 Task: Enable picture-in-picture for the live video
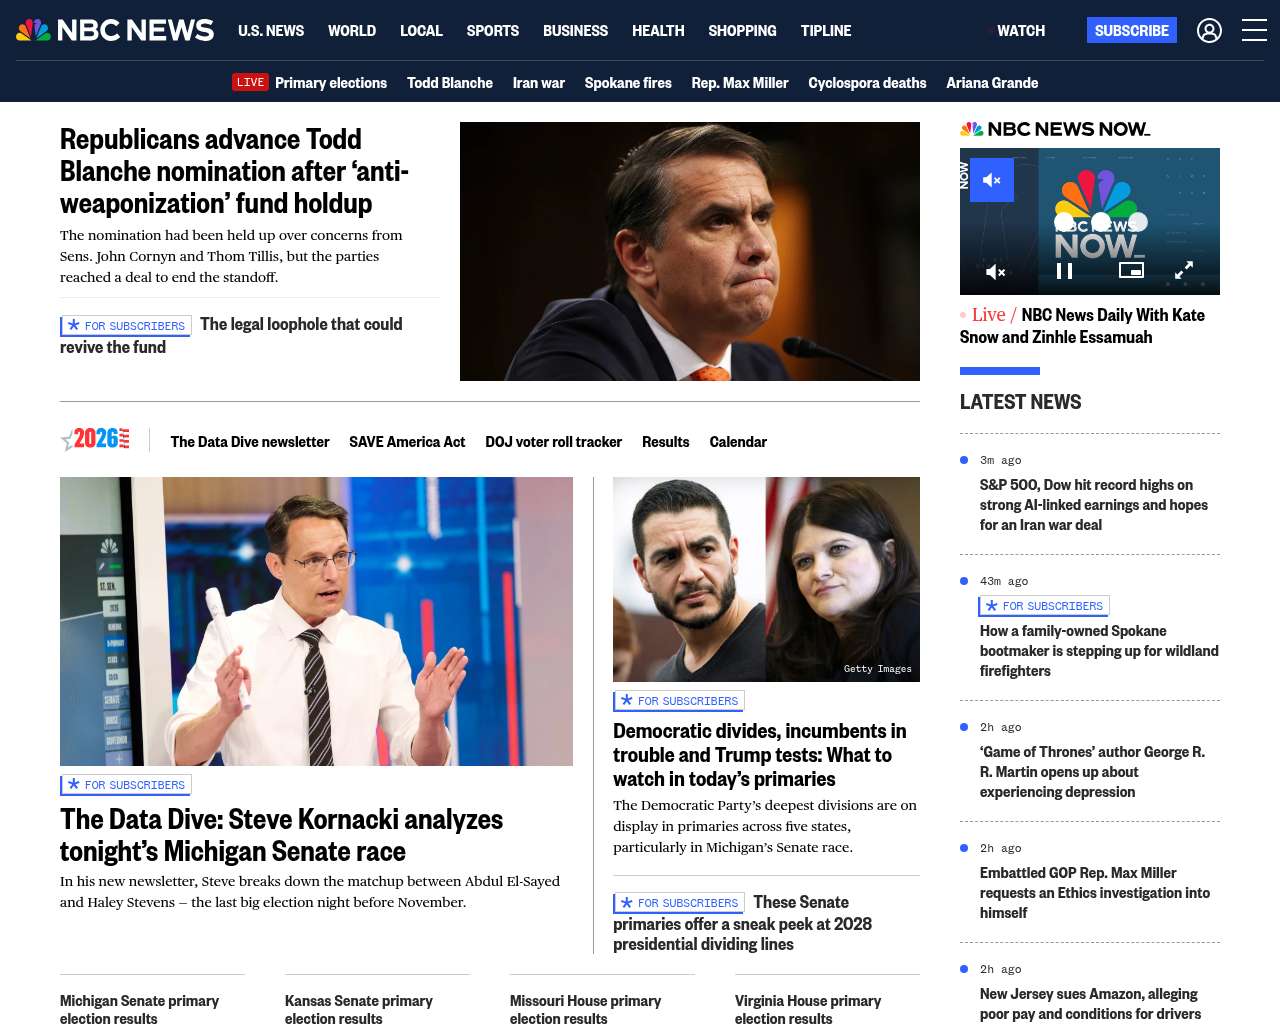point(1131,270)
